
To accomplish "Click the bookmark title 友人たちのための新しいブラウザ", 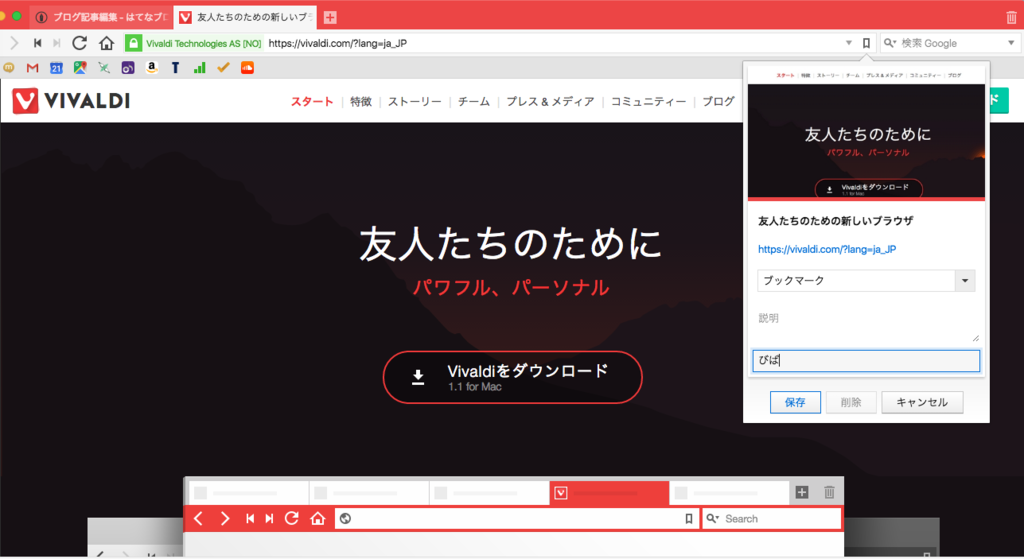I will click(x=835, y=221).
